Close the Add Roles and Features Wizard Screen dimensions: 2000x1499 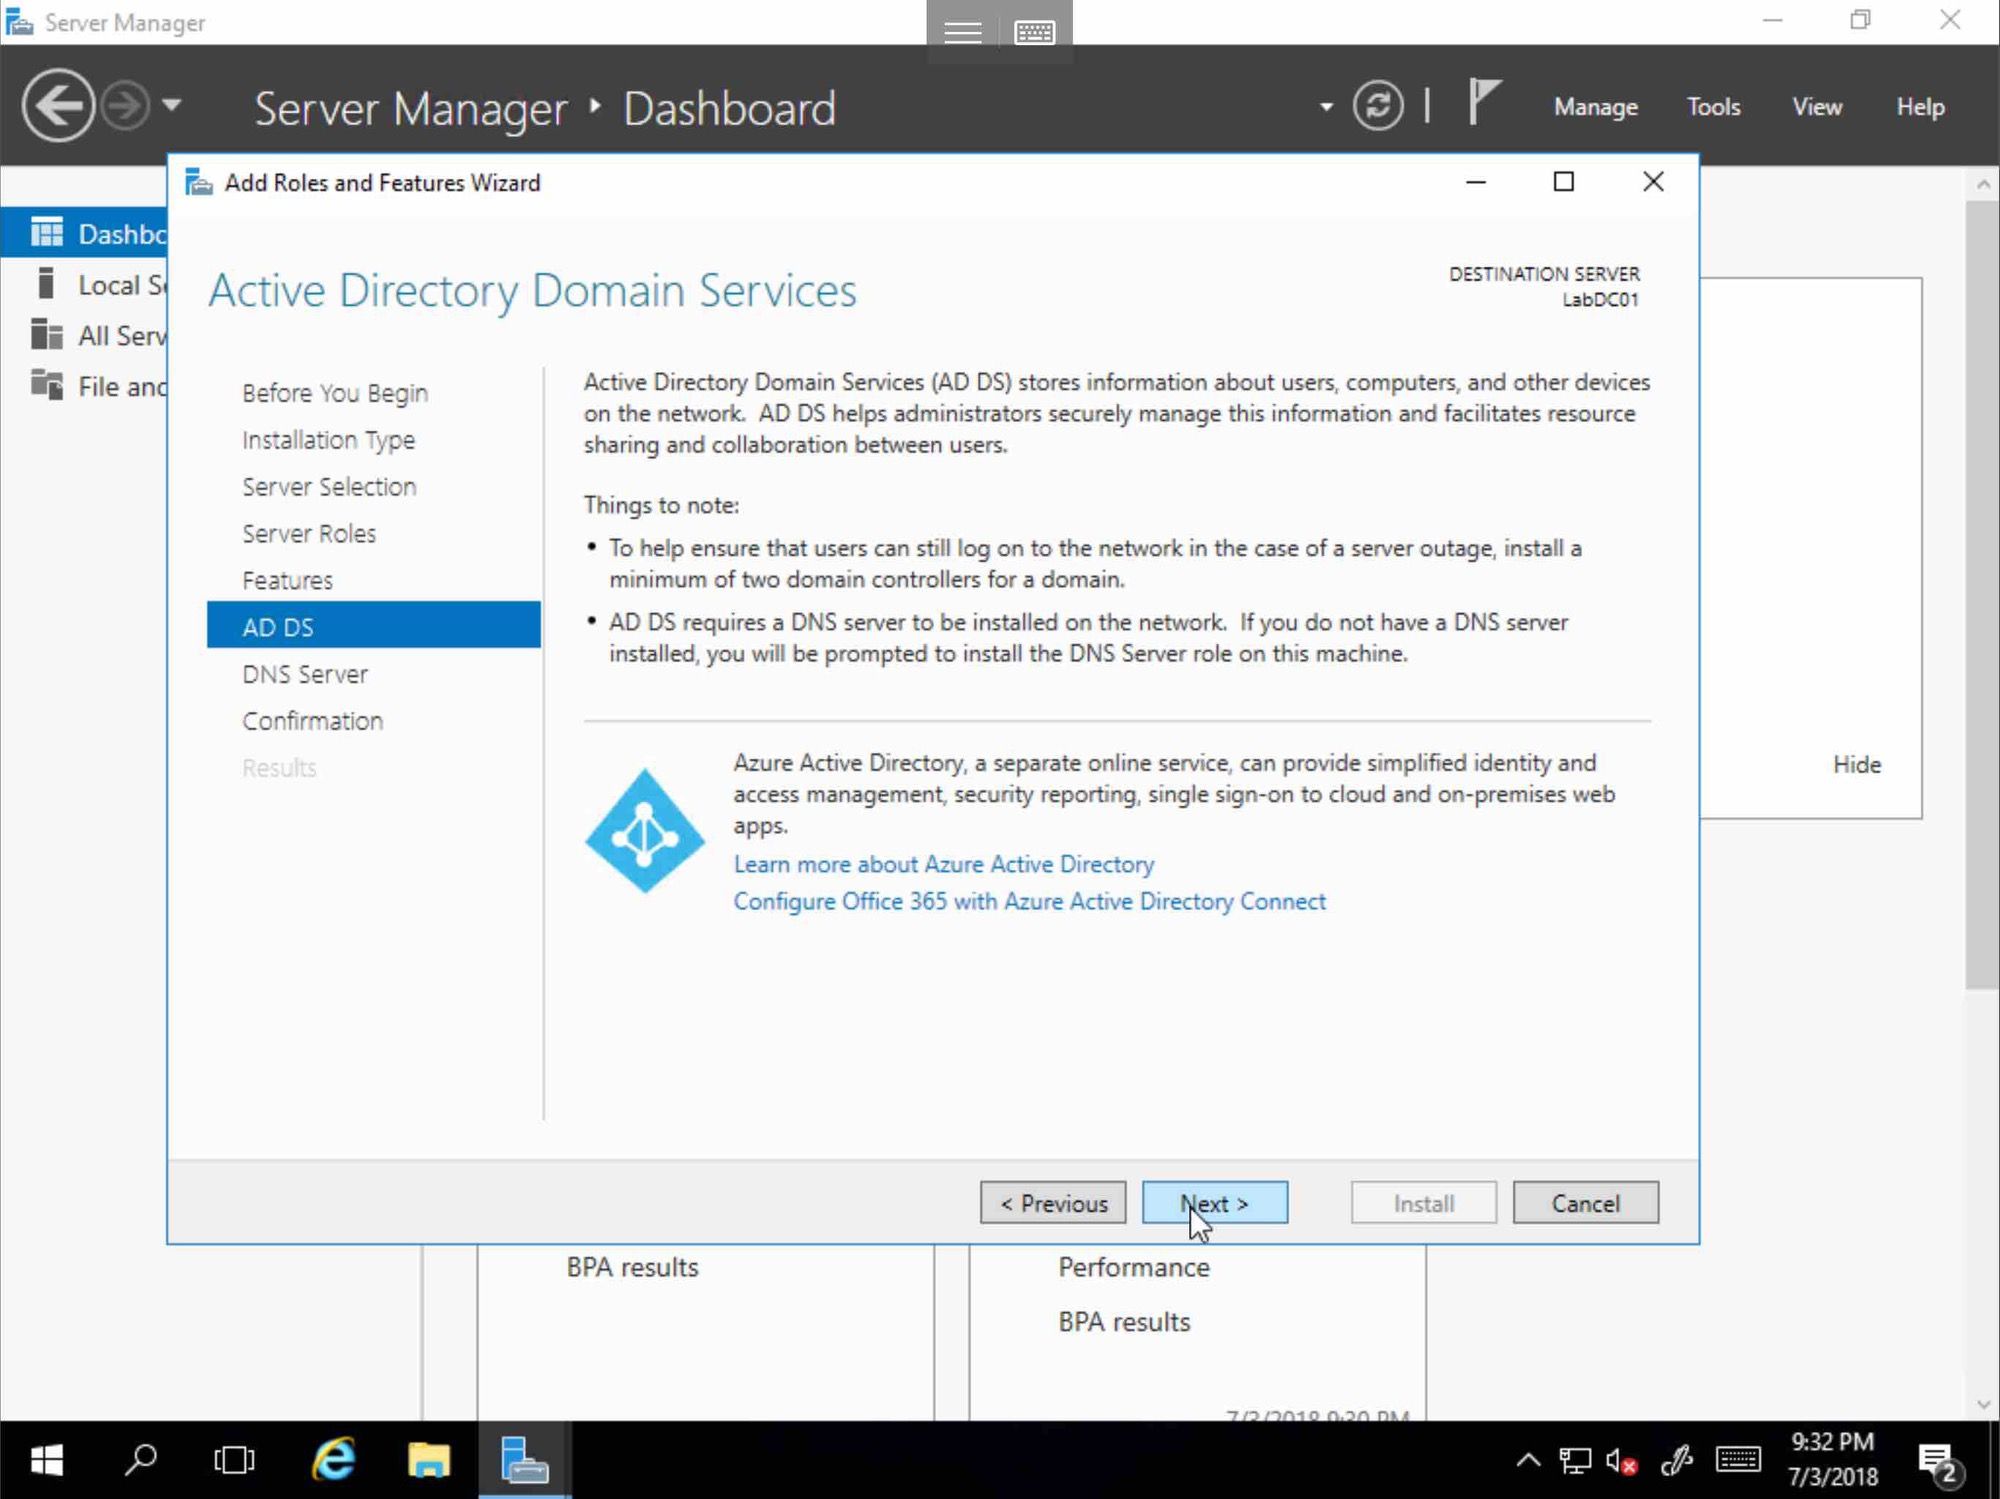(x=1653, y=182)
